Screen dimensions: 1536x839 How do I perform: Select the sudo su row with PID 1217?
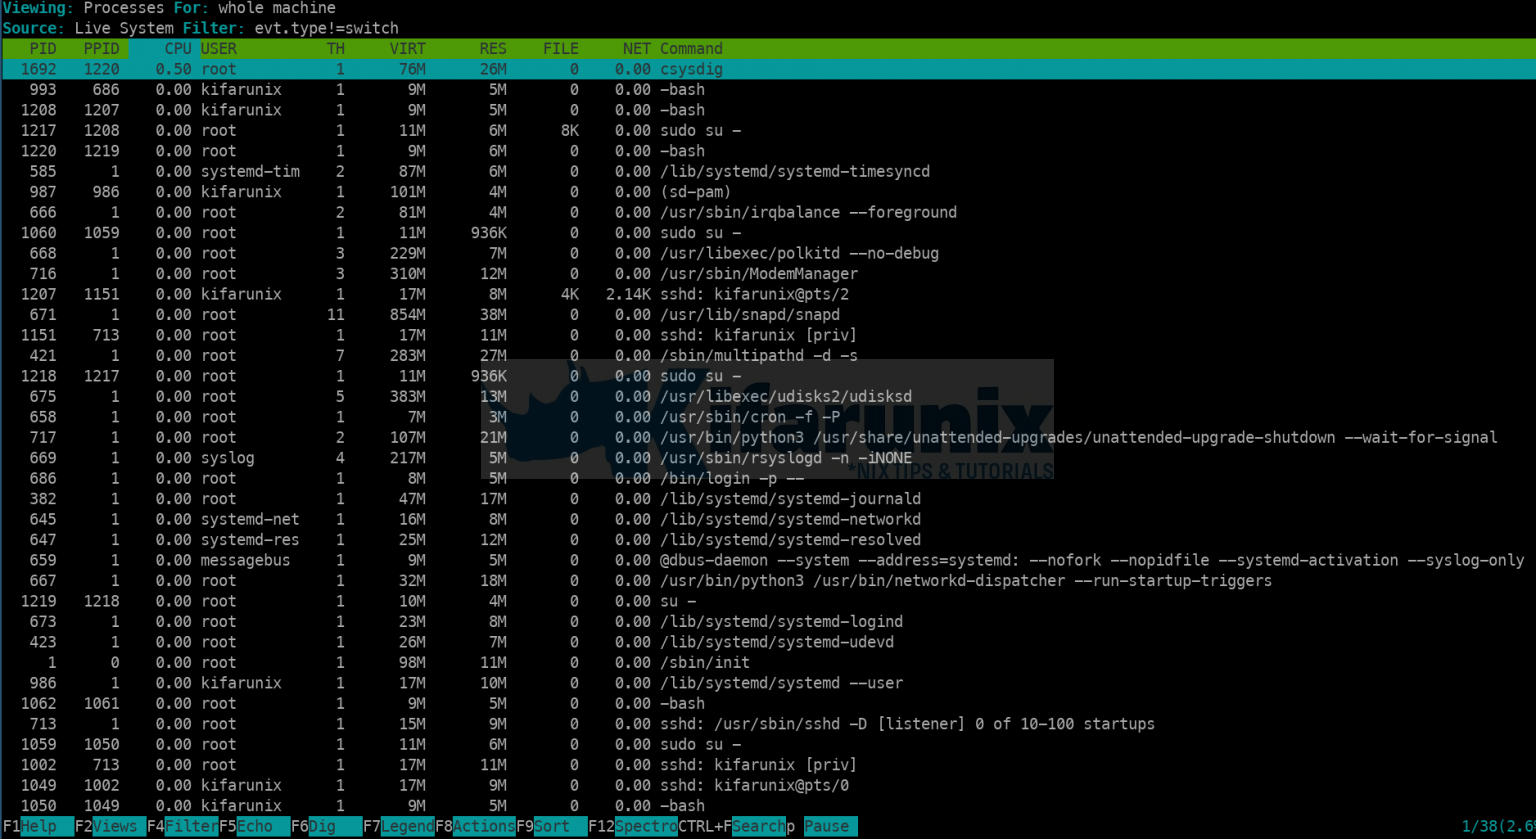pyautogui.click(x=768, y=130)
